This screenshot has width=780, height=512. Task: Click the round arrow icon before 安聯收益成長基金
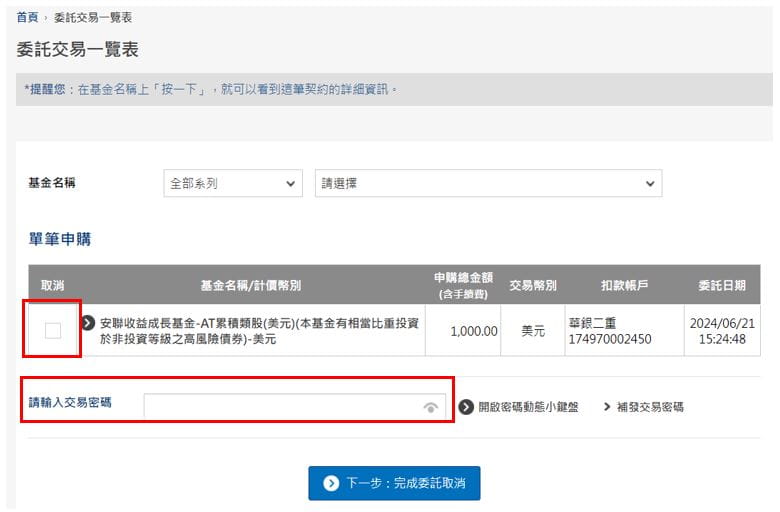(x=89, y=323)
